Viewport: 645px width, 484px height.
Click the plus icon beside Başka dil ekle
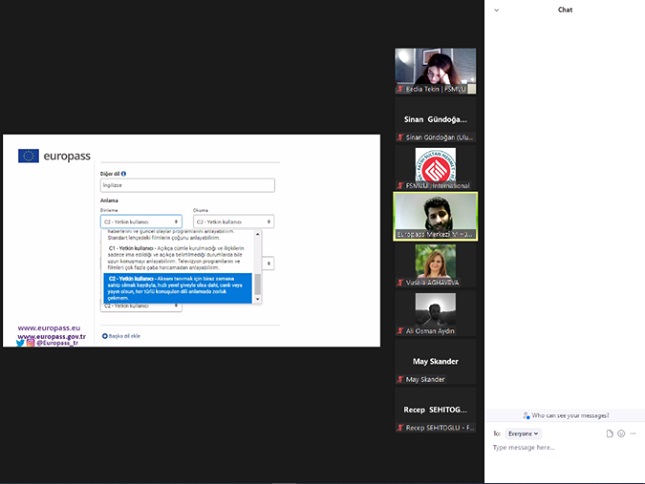click(x=104, y=336)
